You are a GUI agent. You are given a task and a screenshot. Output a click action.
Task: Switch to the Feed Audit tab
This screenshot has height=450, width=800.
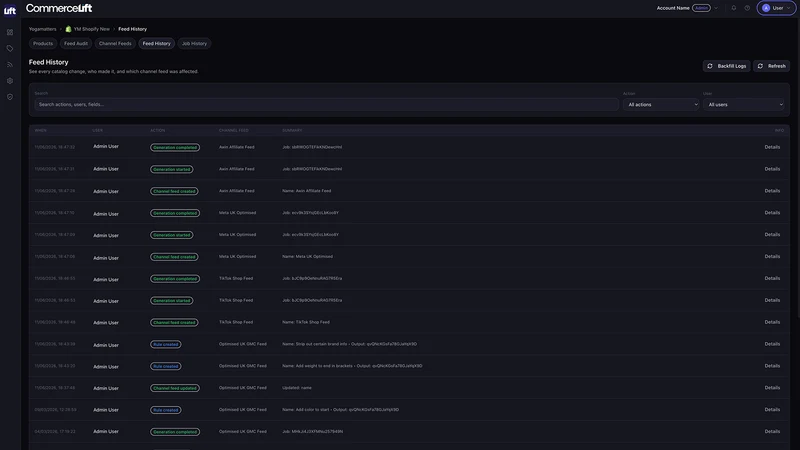[x=76, y=43]
